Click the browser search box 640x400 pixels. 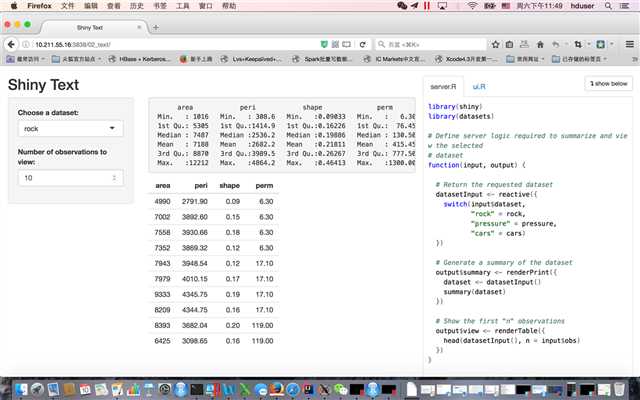click(x=431, y=44)
